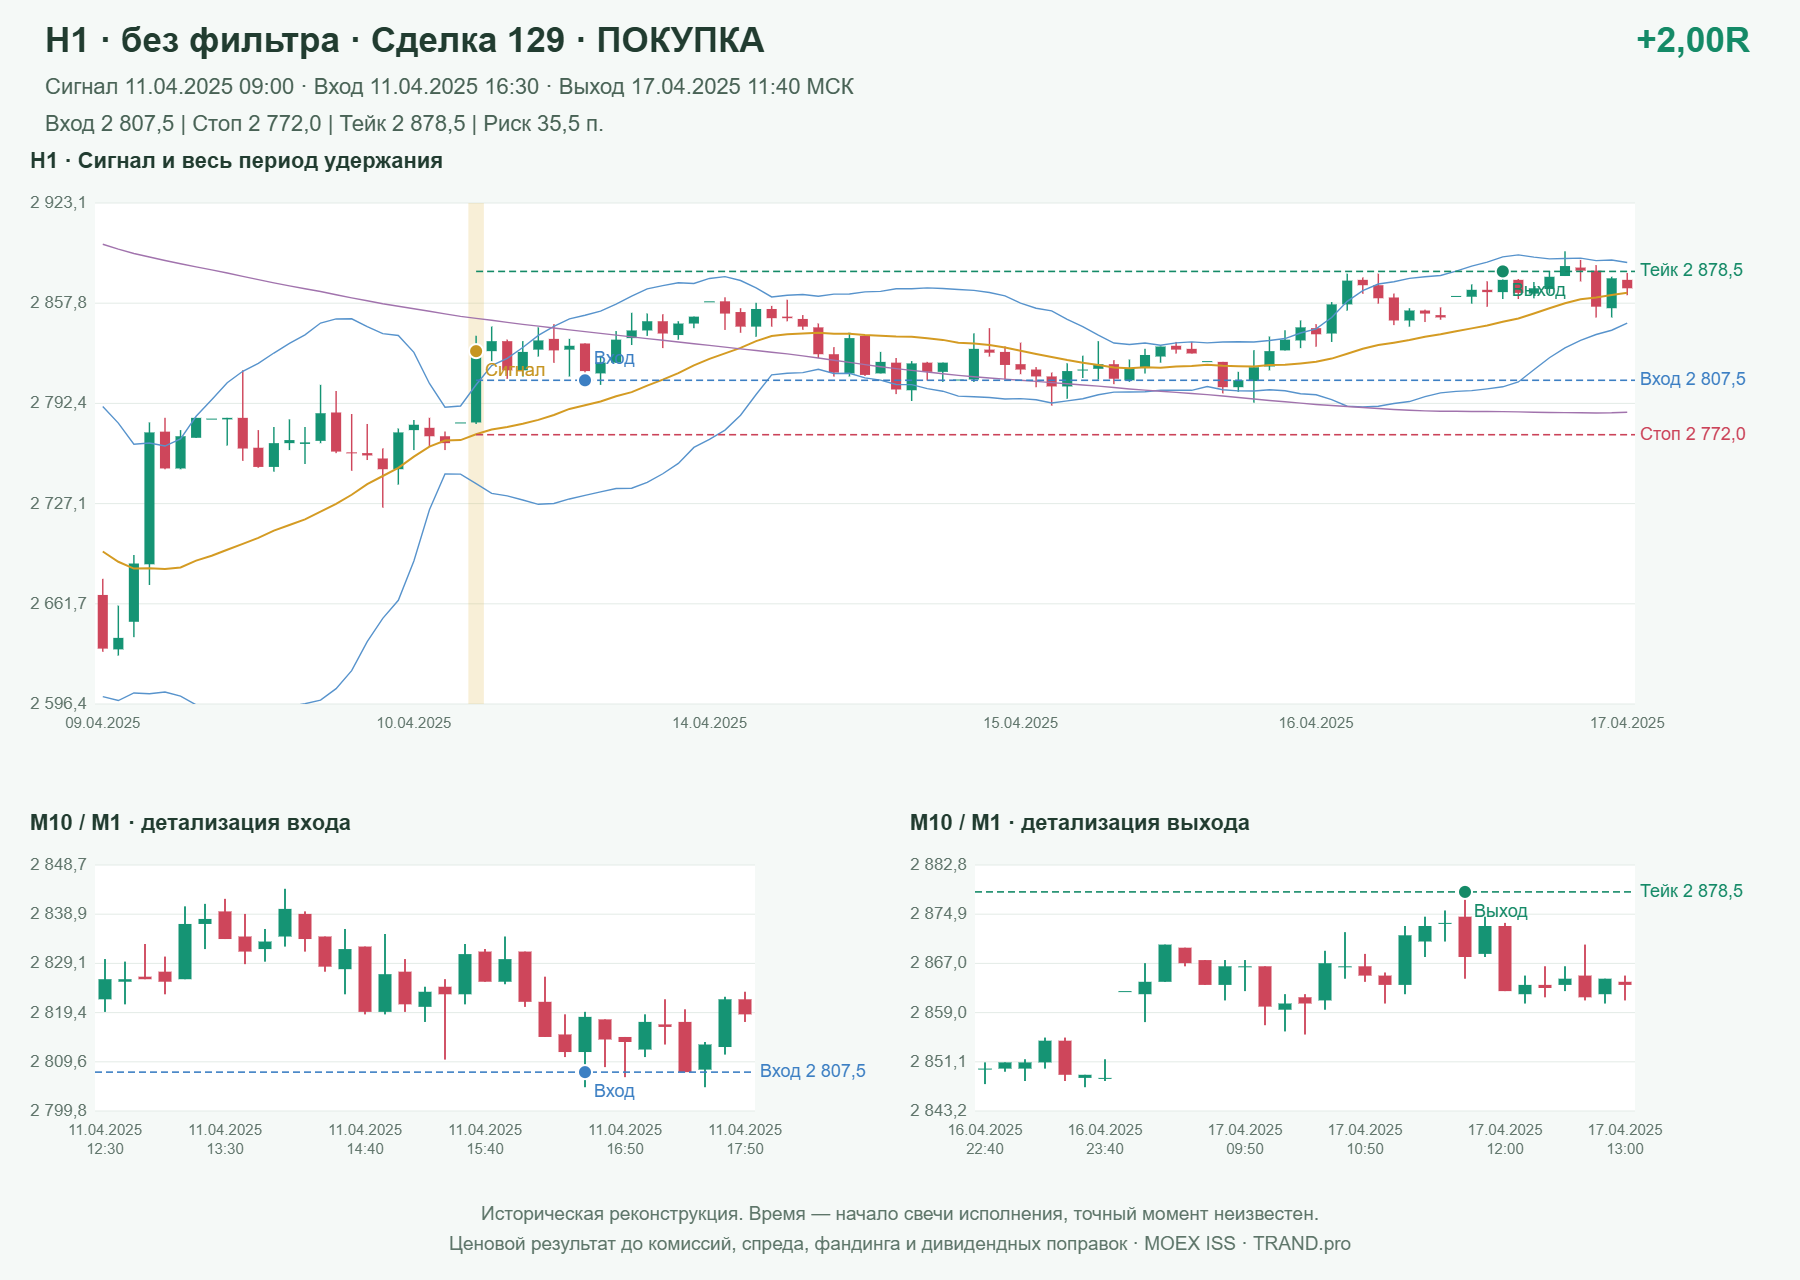Click the 2 857,8 price axis label
This screenshot has width=1800, height=1280.
58,303
